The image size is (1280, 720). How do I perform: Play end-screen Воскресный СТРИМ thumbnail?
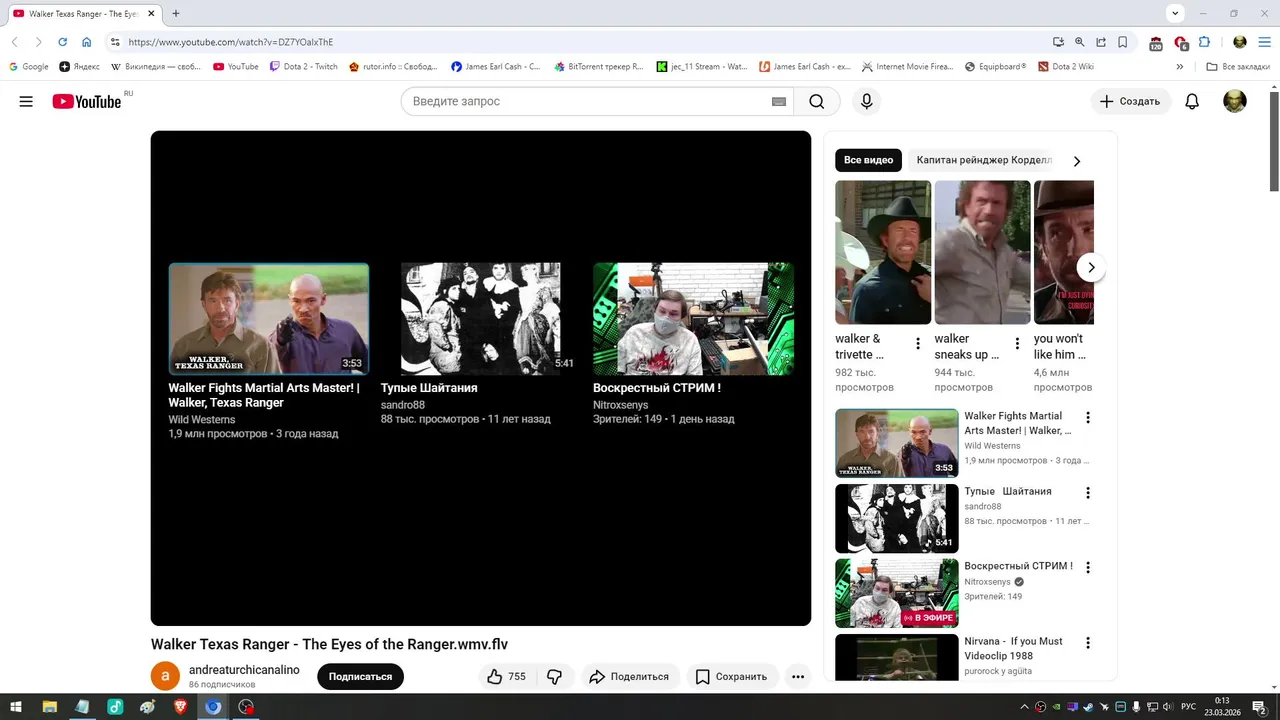693,318
